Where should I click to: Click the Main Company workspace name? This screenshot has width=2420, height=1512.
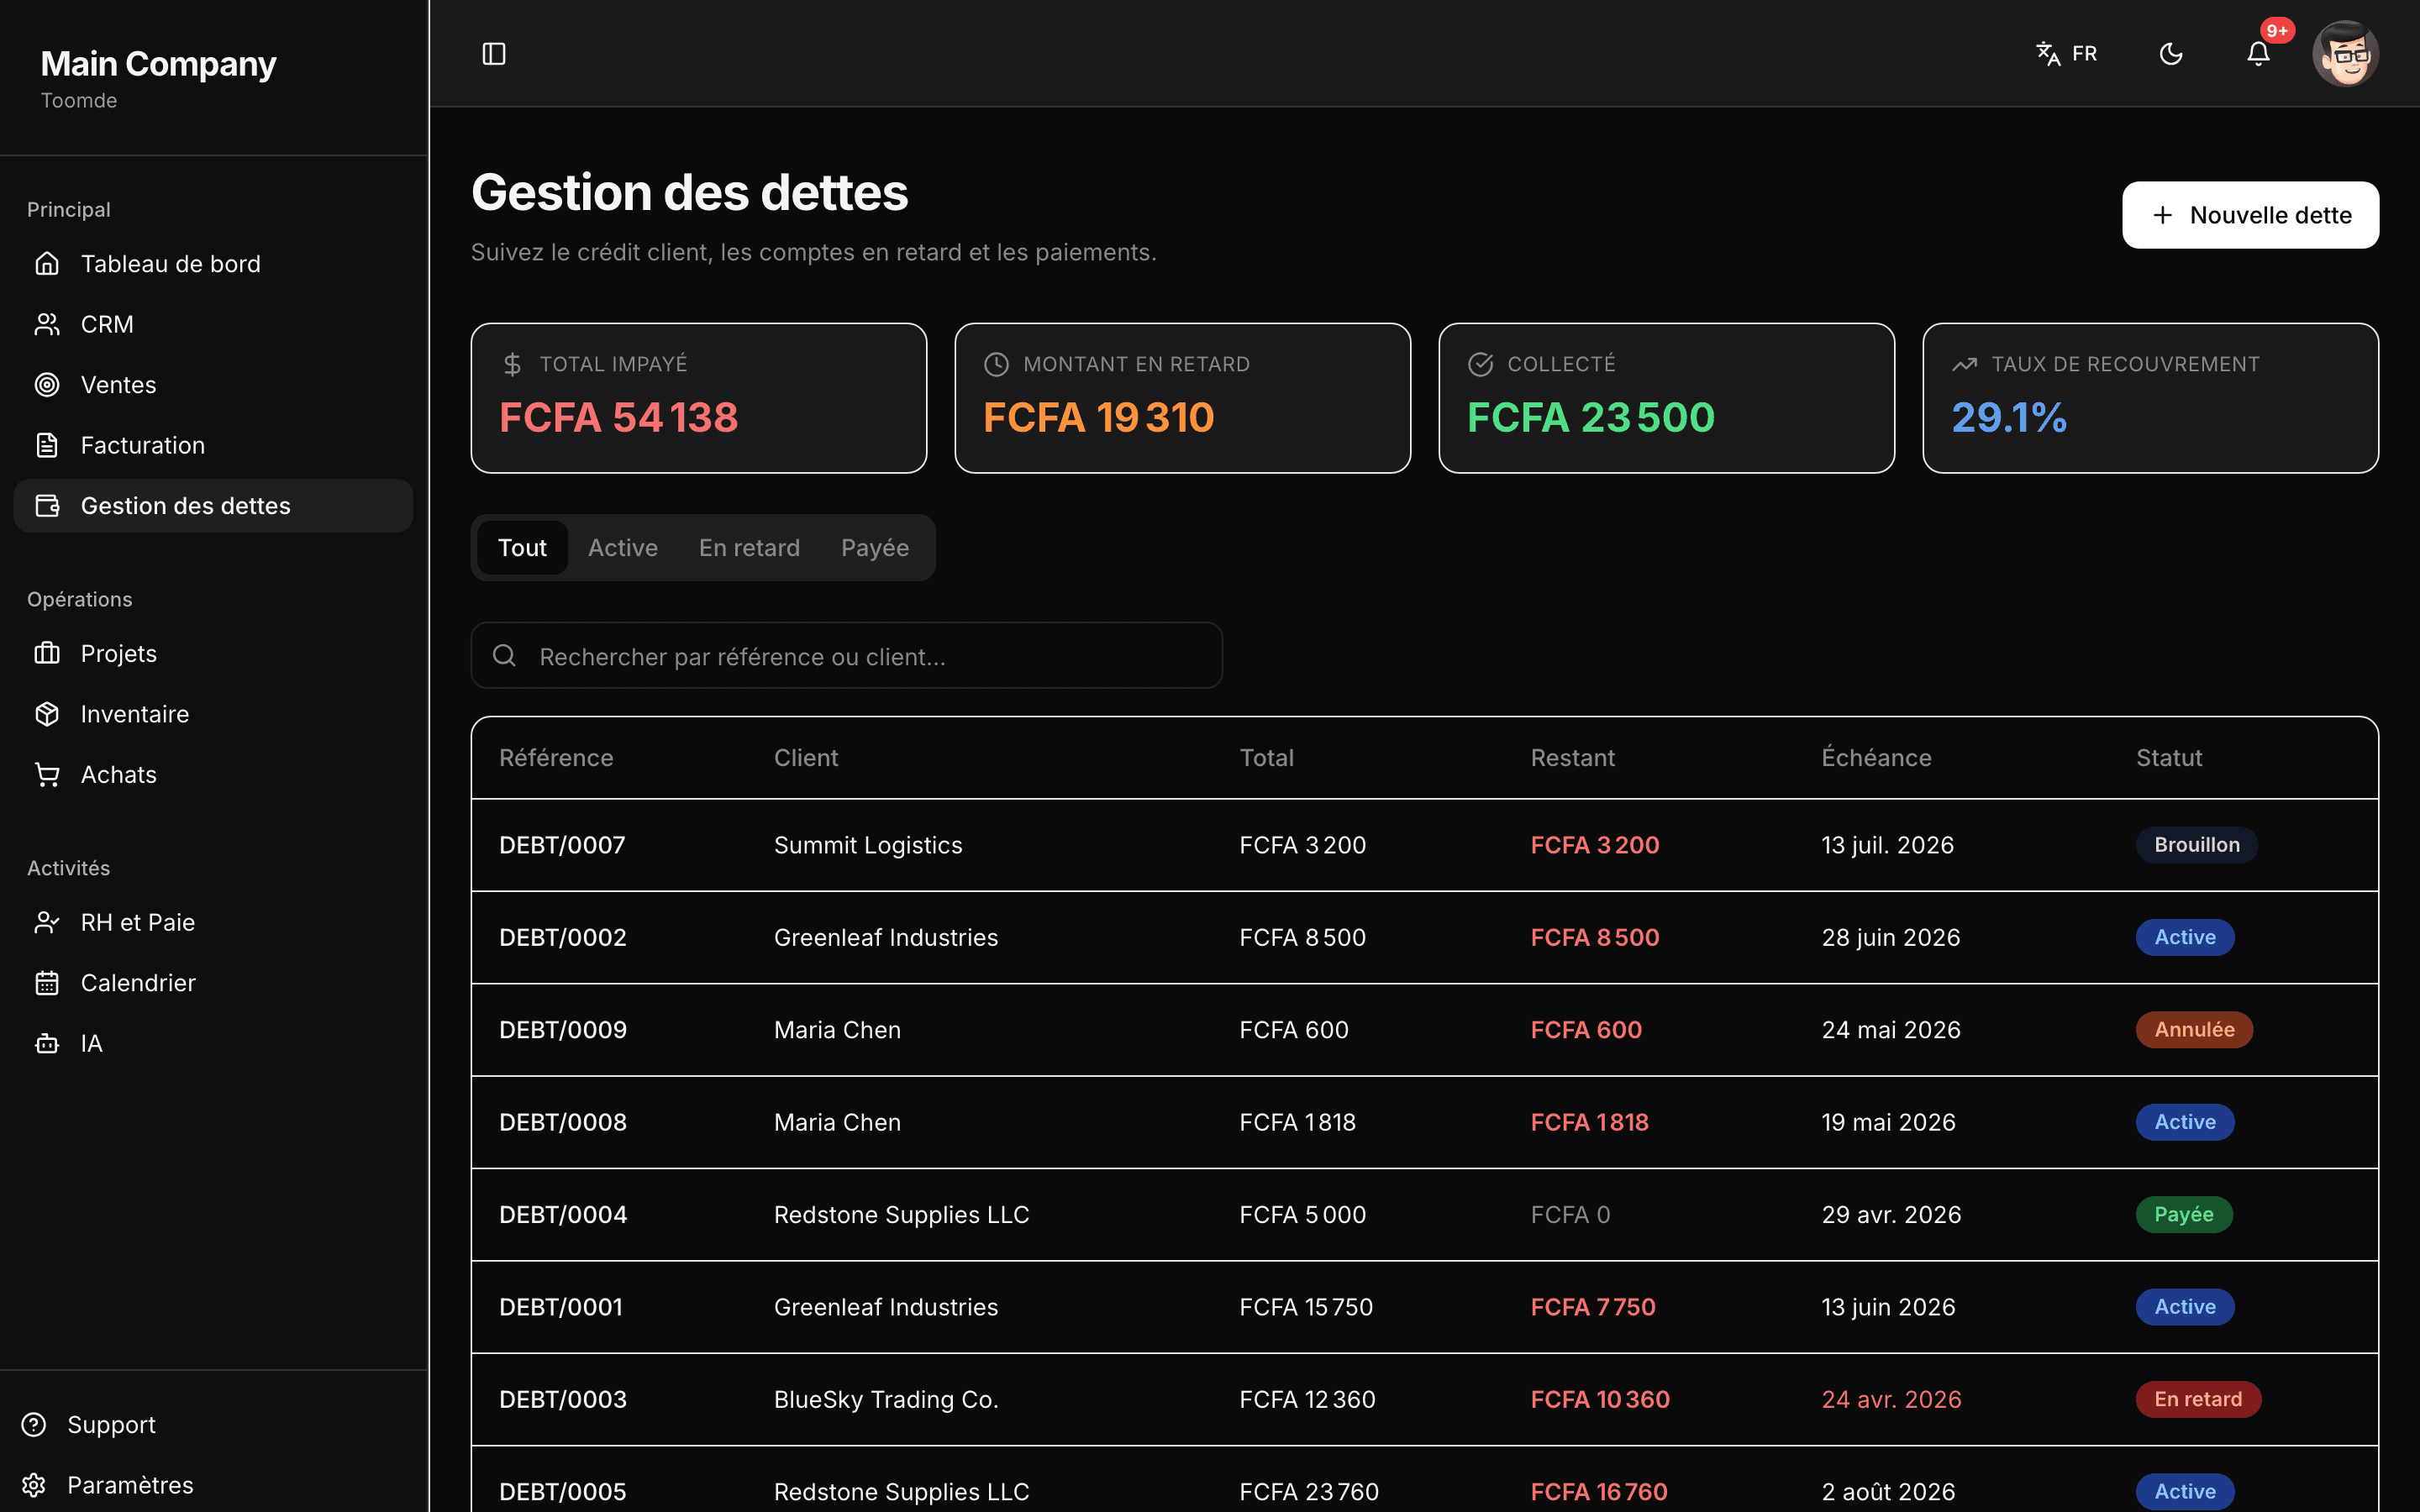pyautogui.click(x=158, y=64)
